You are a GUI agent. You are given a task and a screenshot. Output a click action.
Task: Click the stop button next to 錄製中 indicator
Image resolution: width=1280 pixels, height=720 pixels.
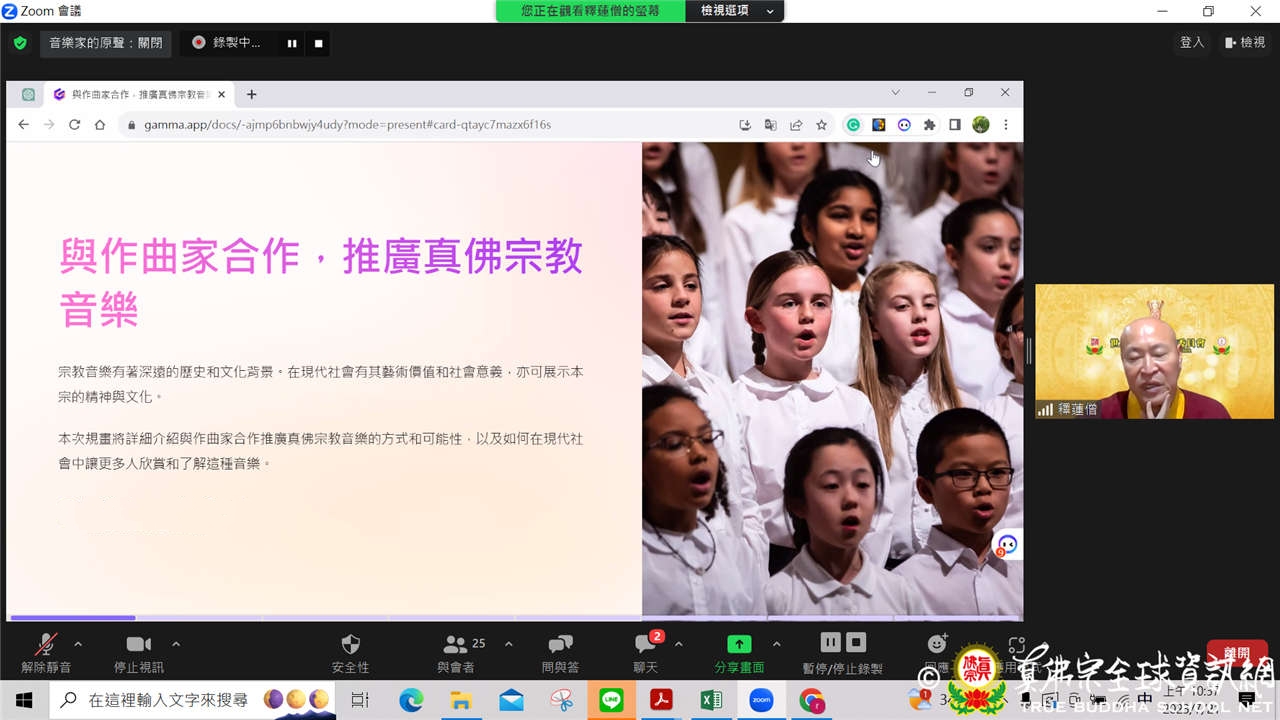click(319, 43)
